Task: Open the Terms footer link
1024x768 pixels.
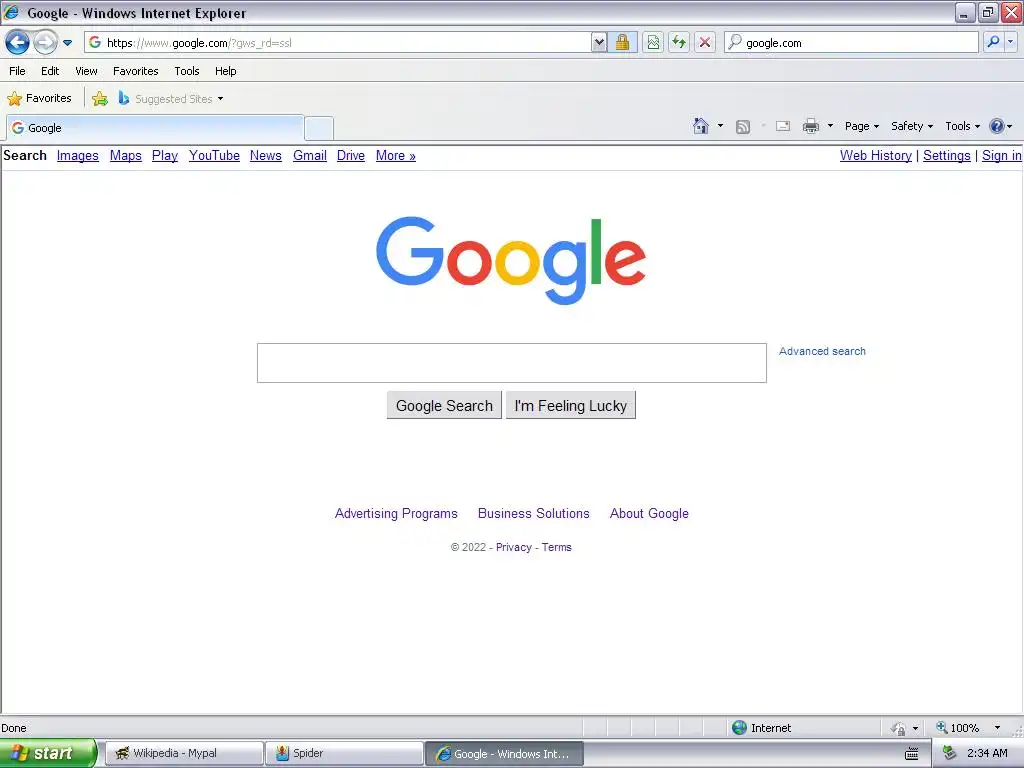Action: [x=556, y=547]
